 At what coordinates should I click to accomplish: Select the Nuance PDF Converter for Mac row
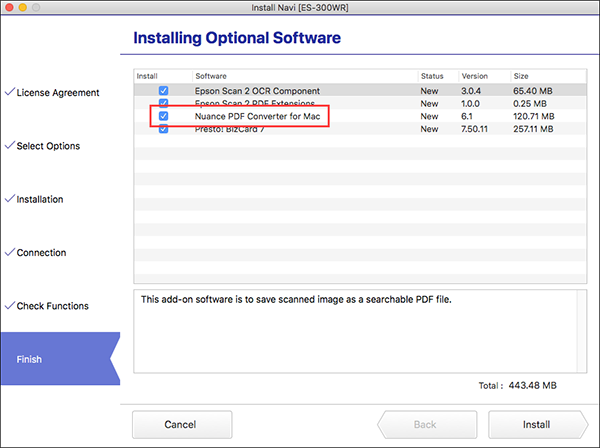point(360,116)
